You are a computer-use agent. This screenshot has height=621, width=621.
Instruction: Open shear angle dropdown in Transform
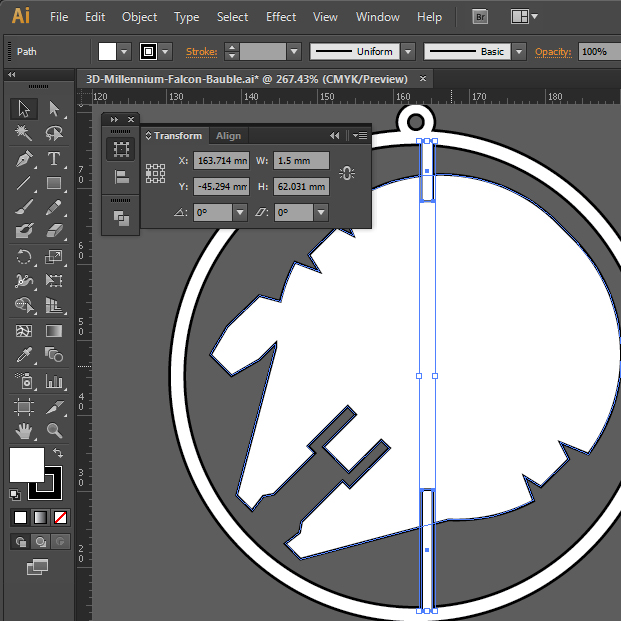[x=321, y=212]
